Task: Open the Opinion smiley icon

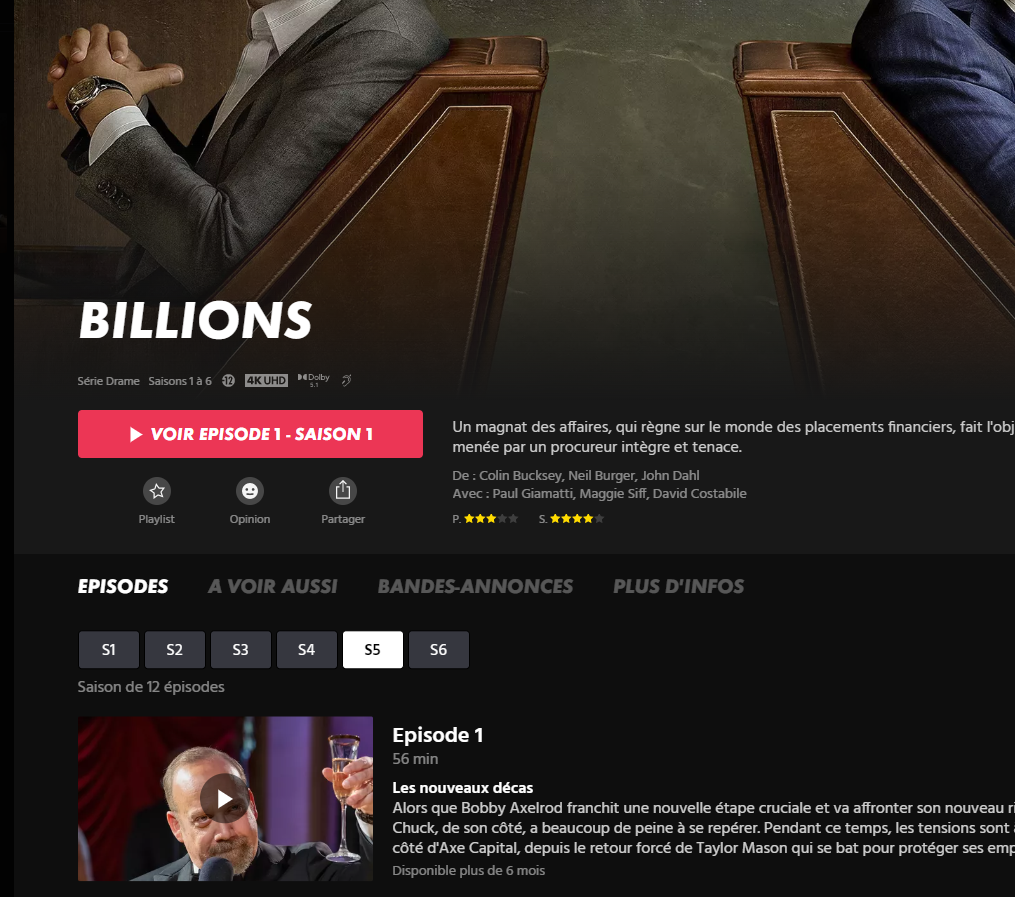Action: point(250,491)
